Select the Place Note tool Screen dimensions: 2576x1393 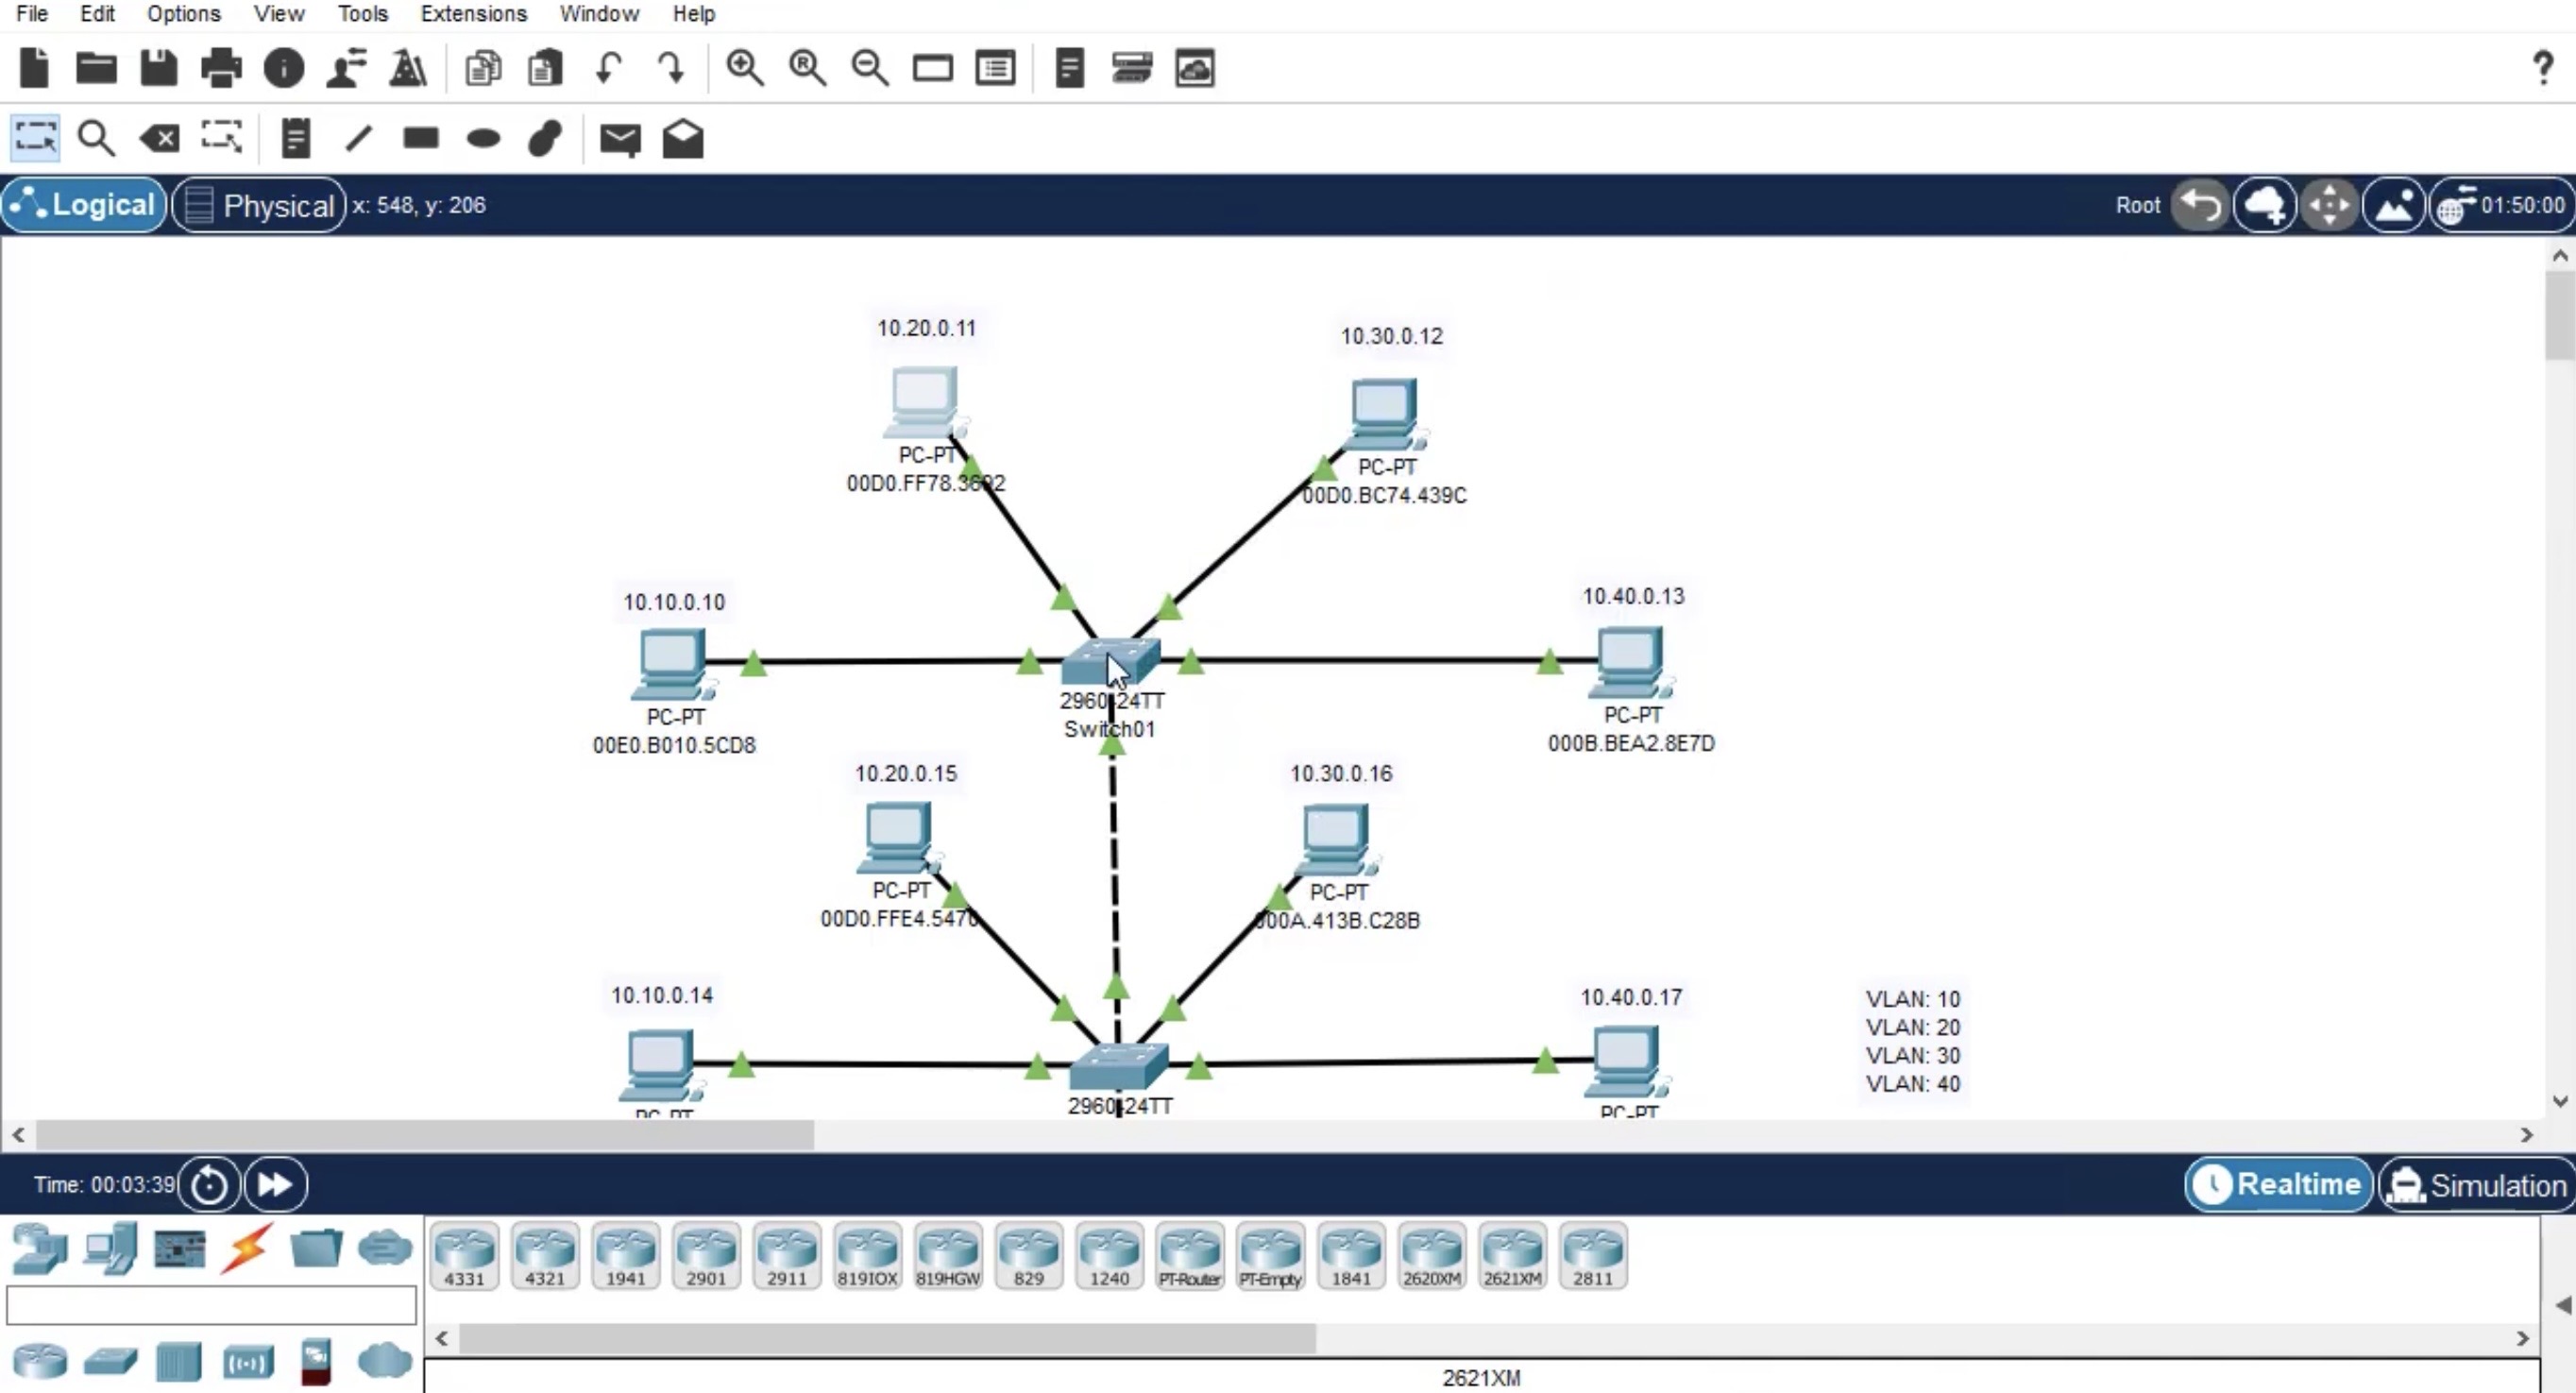pos(295,138)
